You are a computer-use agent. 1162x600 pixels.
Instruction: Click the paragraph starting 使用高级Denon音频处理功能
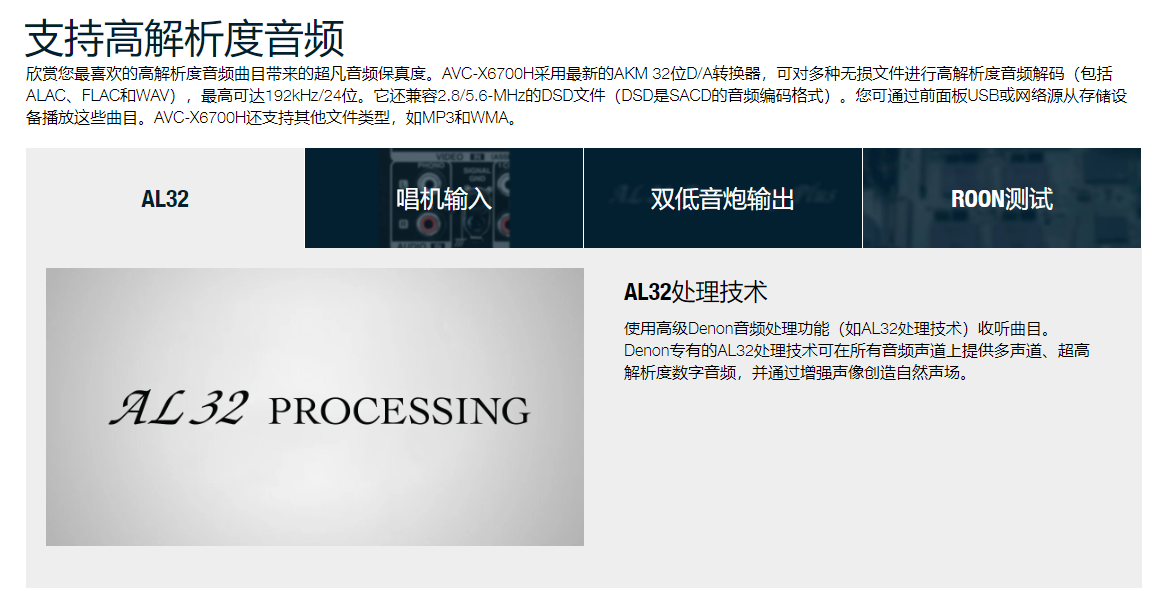click(x=857, y=350)
